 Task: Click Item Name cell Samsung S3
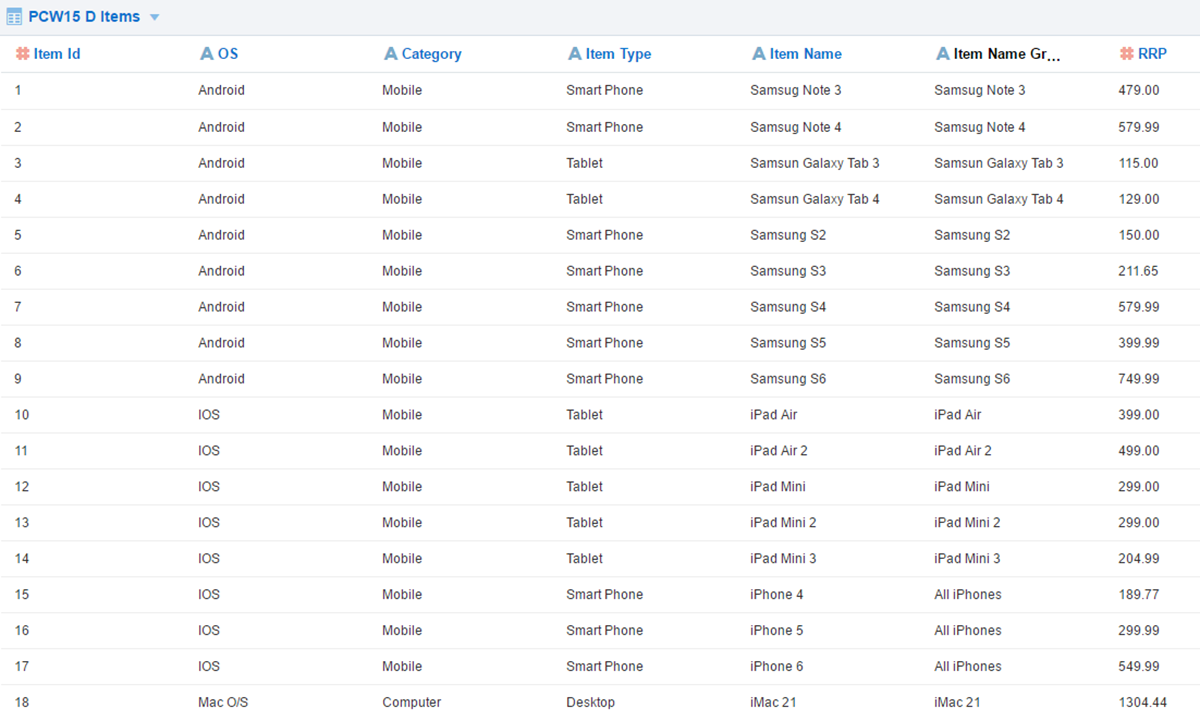point(788,271)
